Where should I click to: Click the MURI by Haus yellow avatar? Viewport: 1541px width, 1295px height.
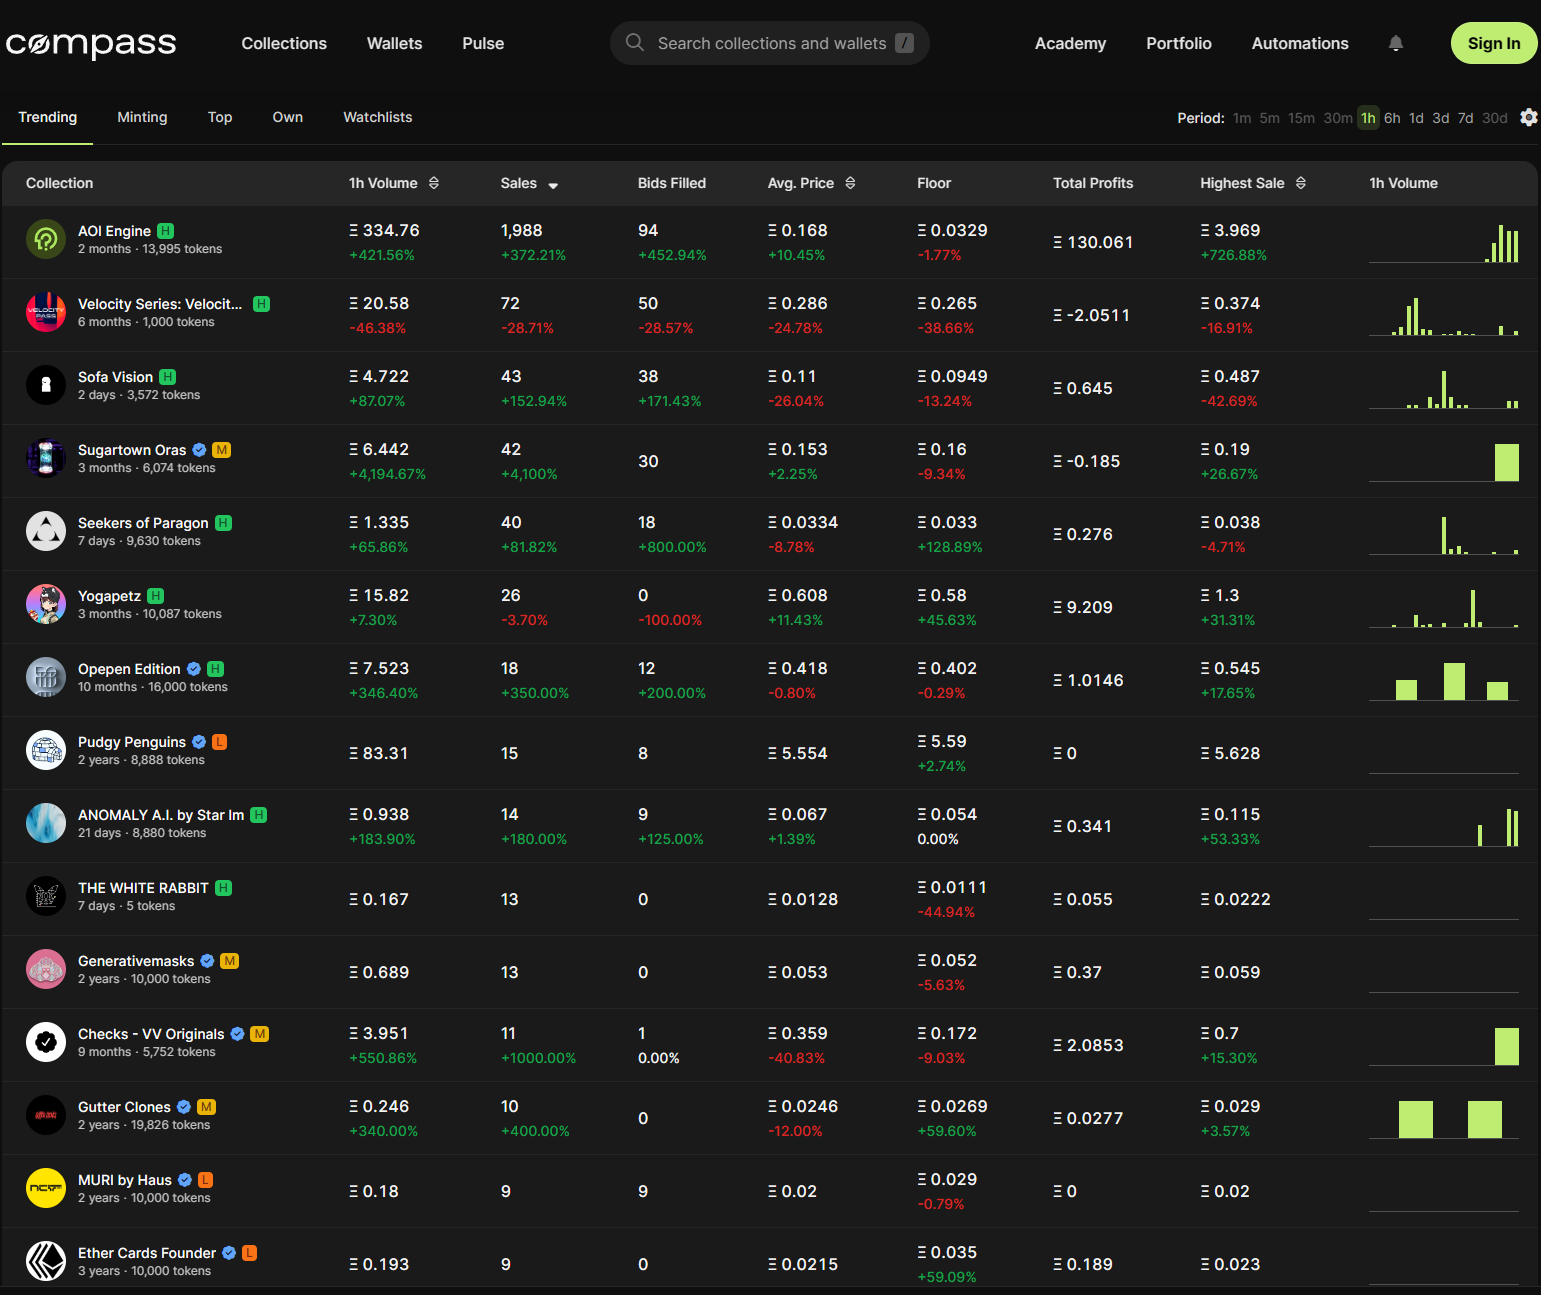[46, 1188]
